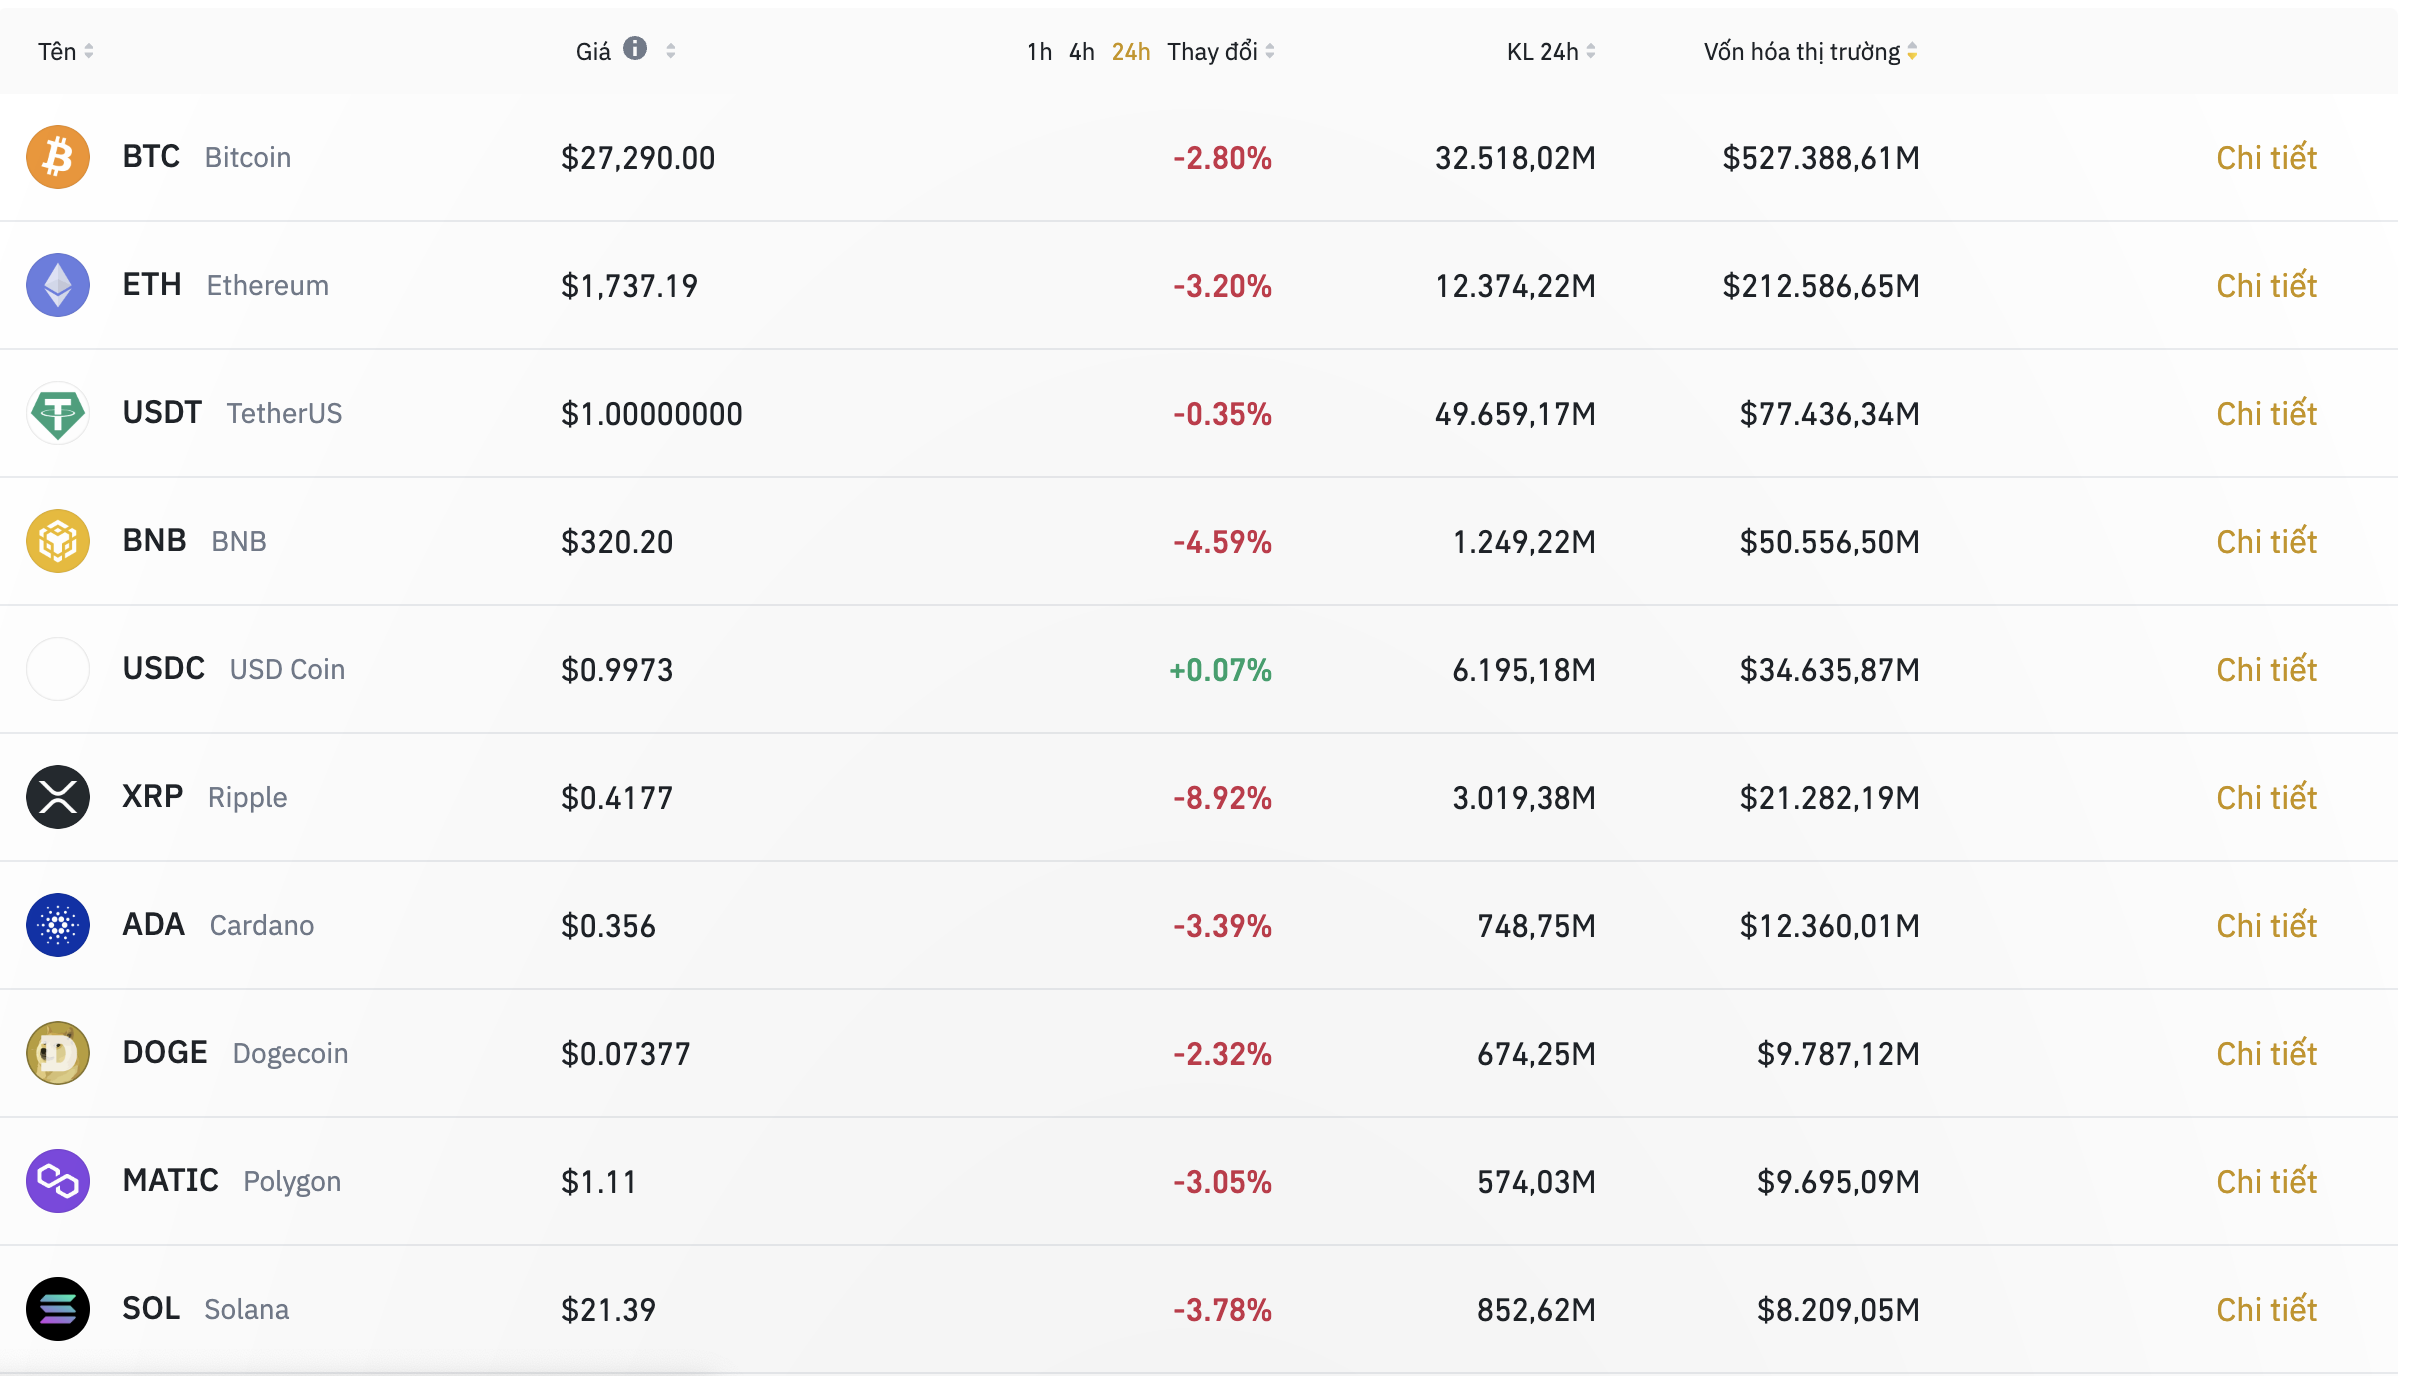
Task: Click the price info icon beside Giá
Action: coord(635,49)
